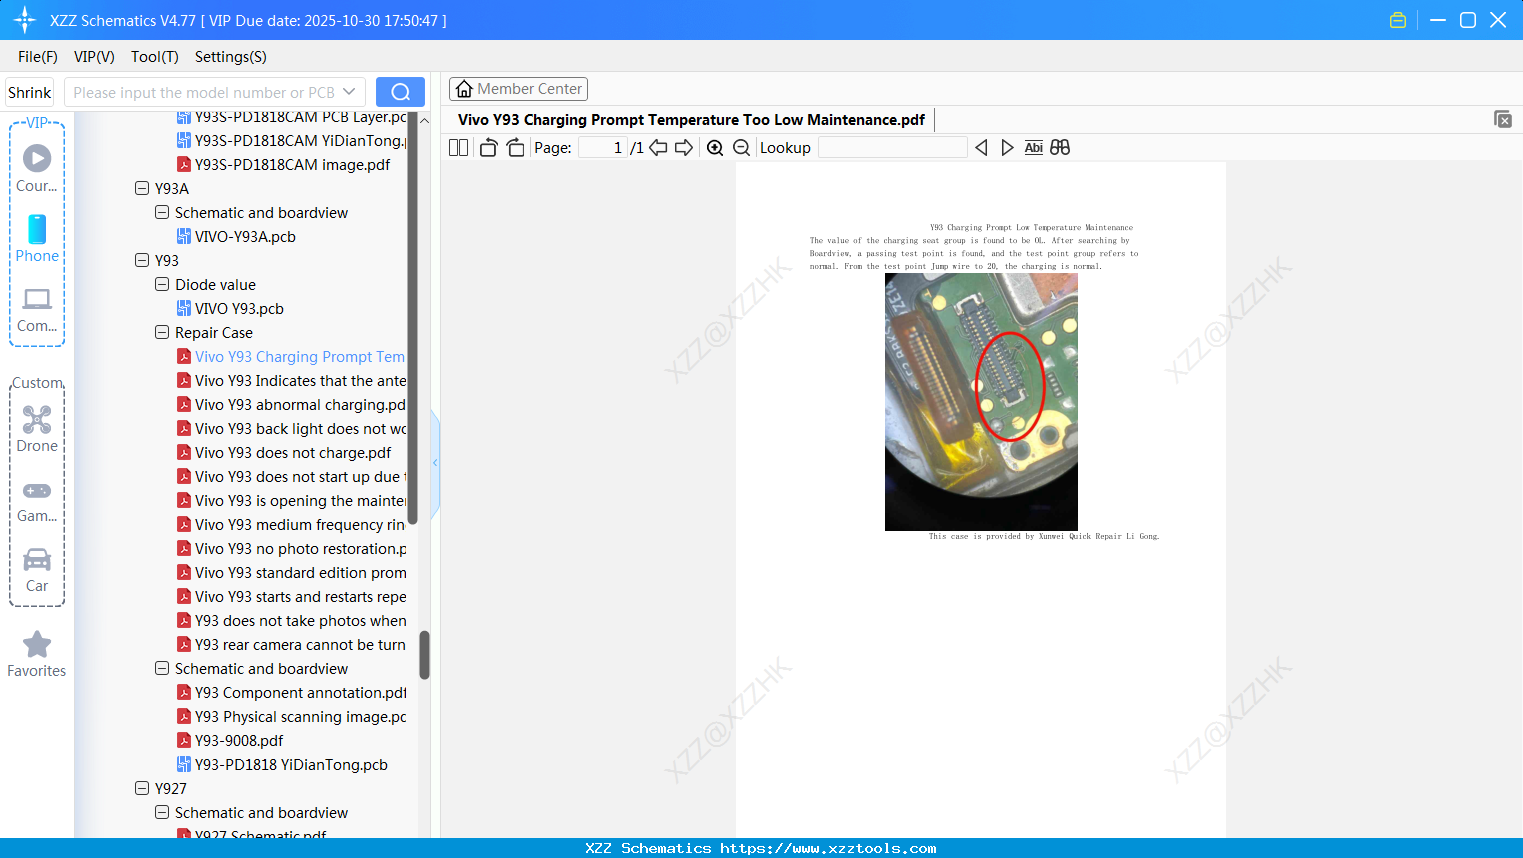Rotate the PDF page counterclockwise
Image resolution: width=1523 pixels, height=858 pixels.
pos(488,148)
